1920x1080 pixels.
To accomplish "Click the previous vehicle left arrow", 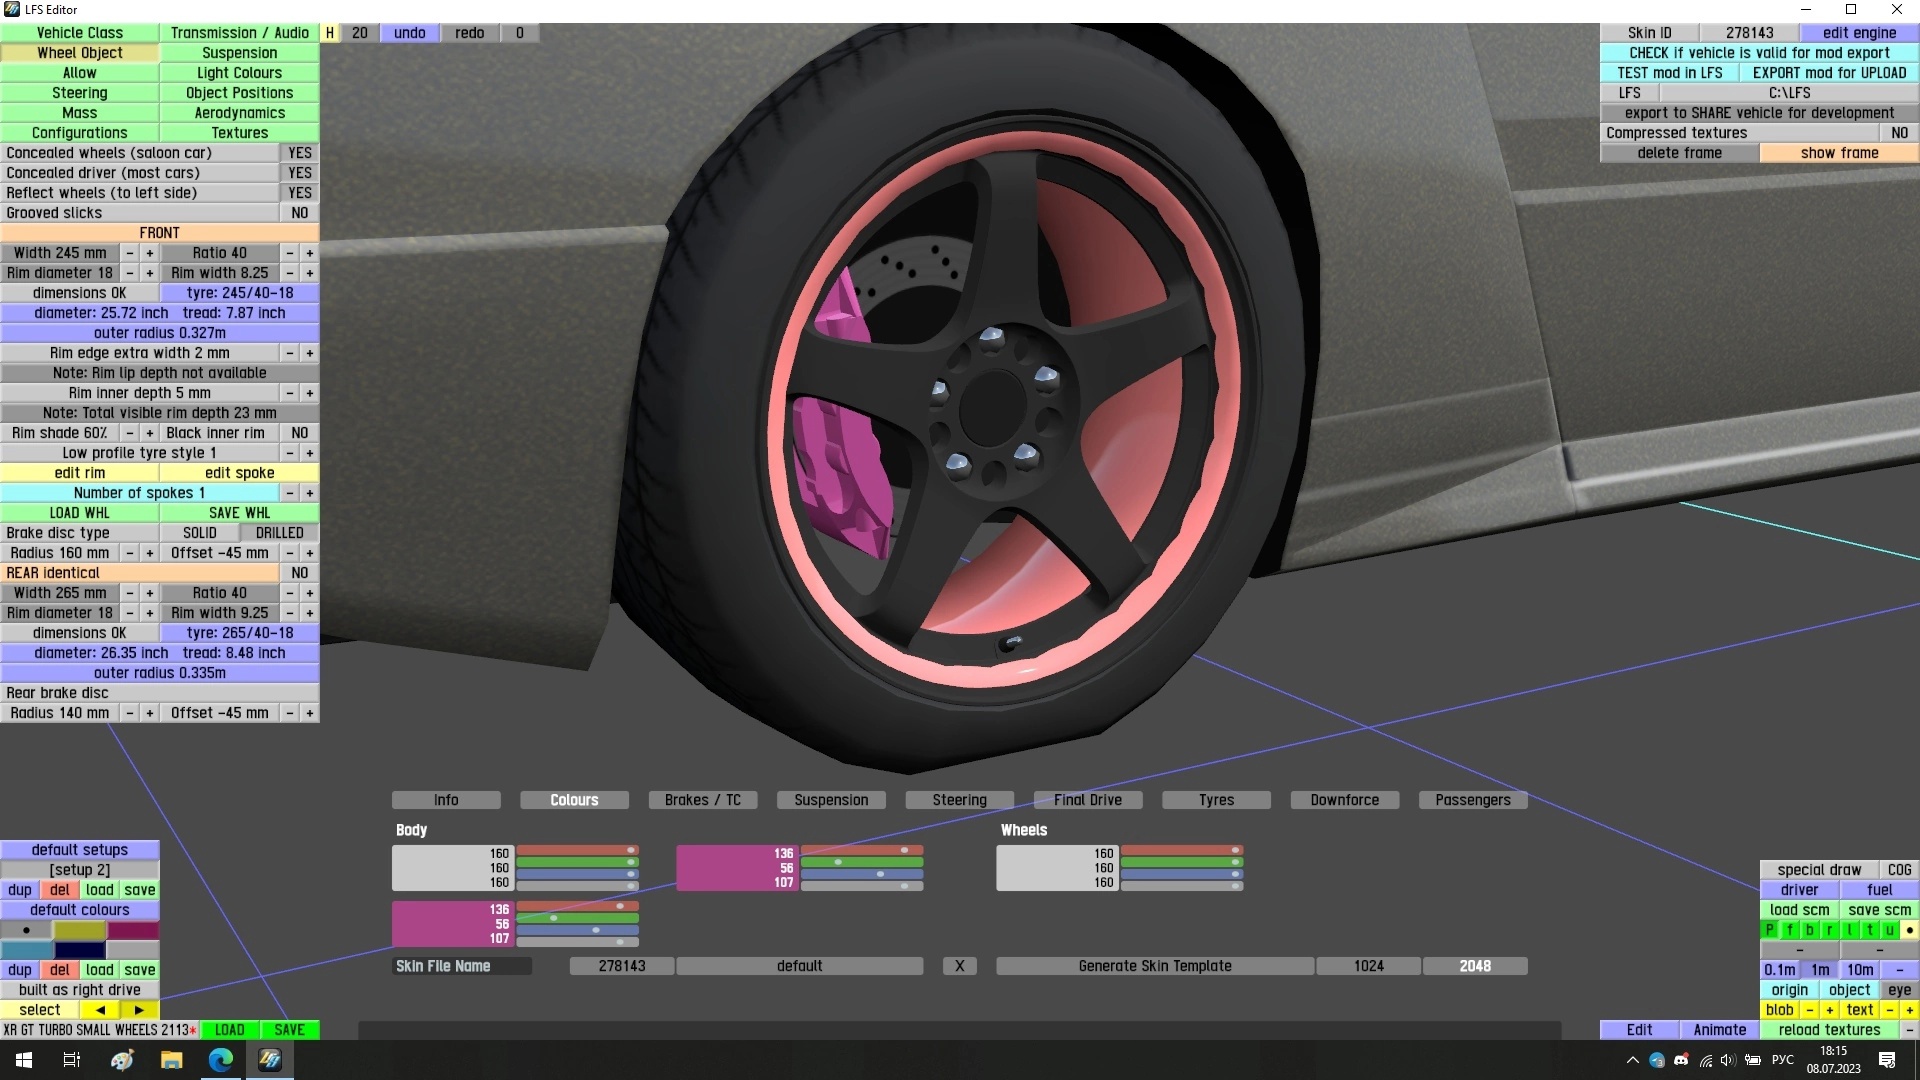I will (x=100, y=1010).
